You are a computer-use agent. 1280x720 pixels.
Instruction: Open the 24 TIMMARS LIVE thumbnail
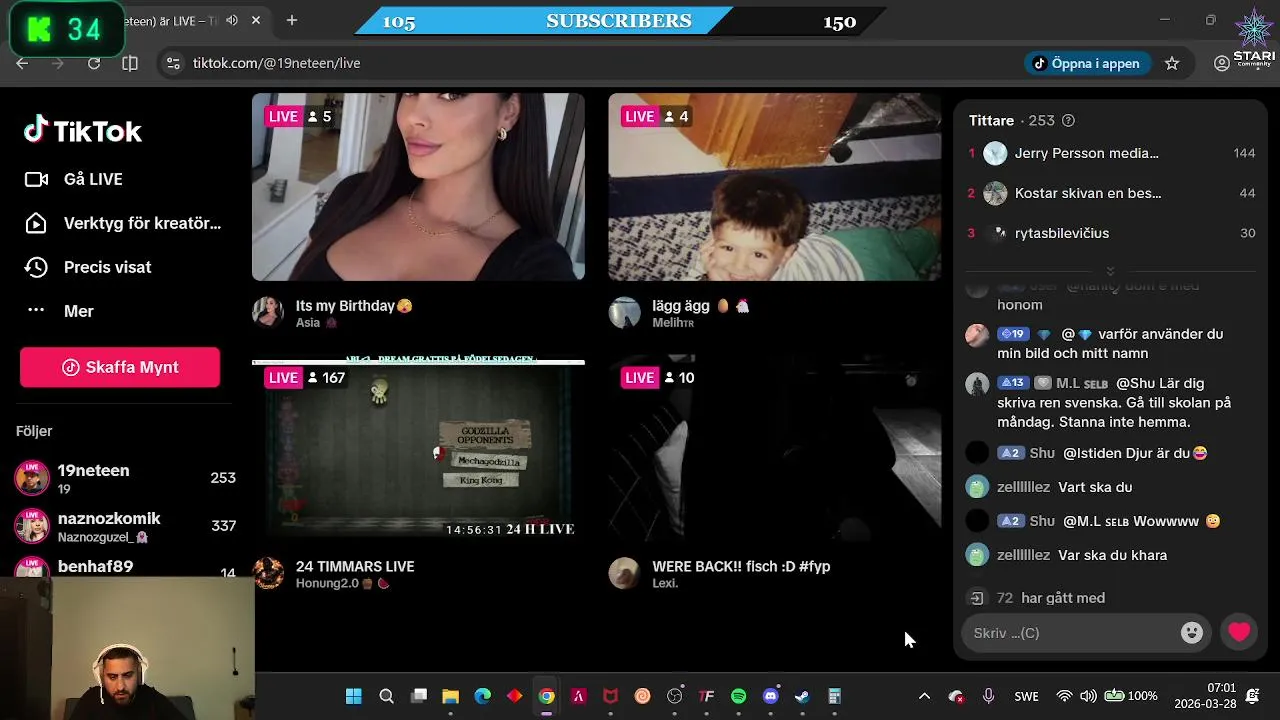pos(418,449)
